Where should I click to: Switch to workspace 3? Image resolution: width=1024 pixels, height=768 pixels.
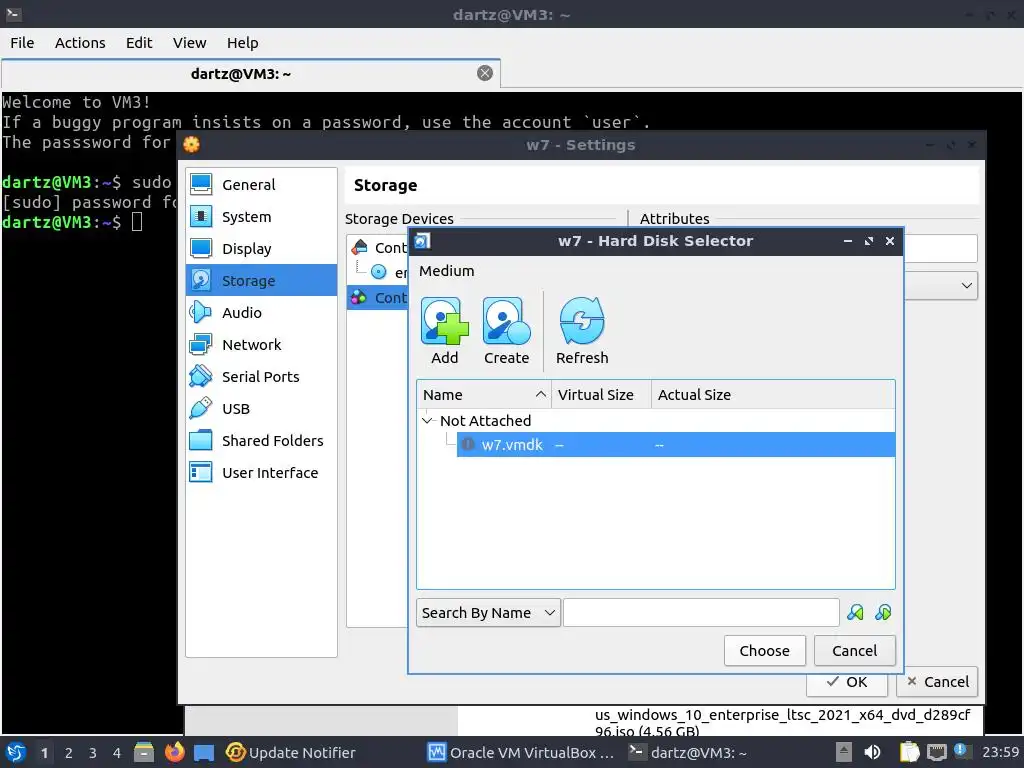coord(93,753)
